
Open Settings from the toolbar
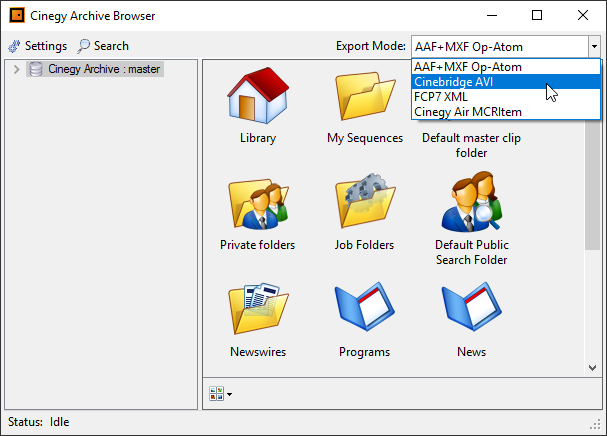point(38,46)
